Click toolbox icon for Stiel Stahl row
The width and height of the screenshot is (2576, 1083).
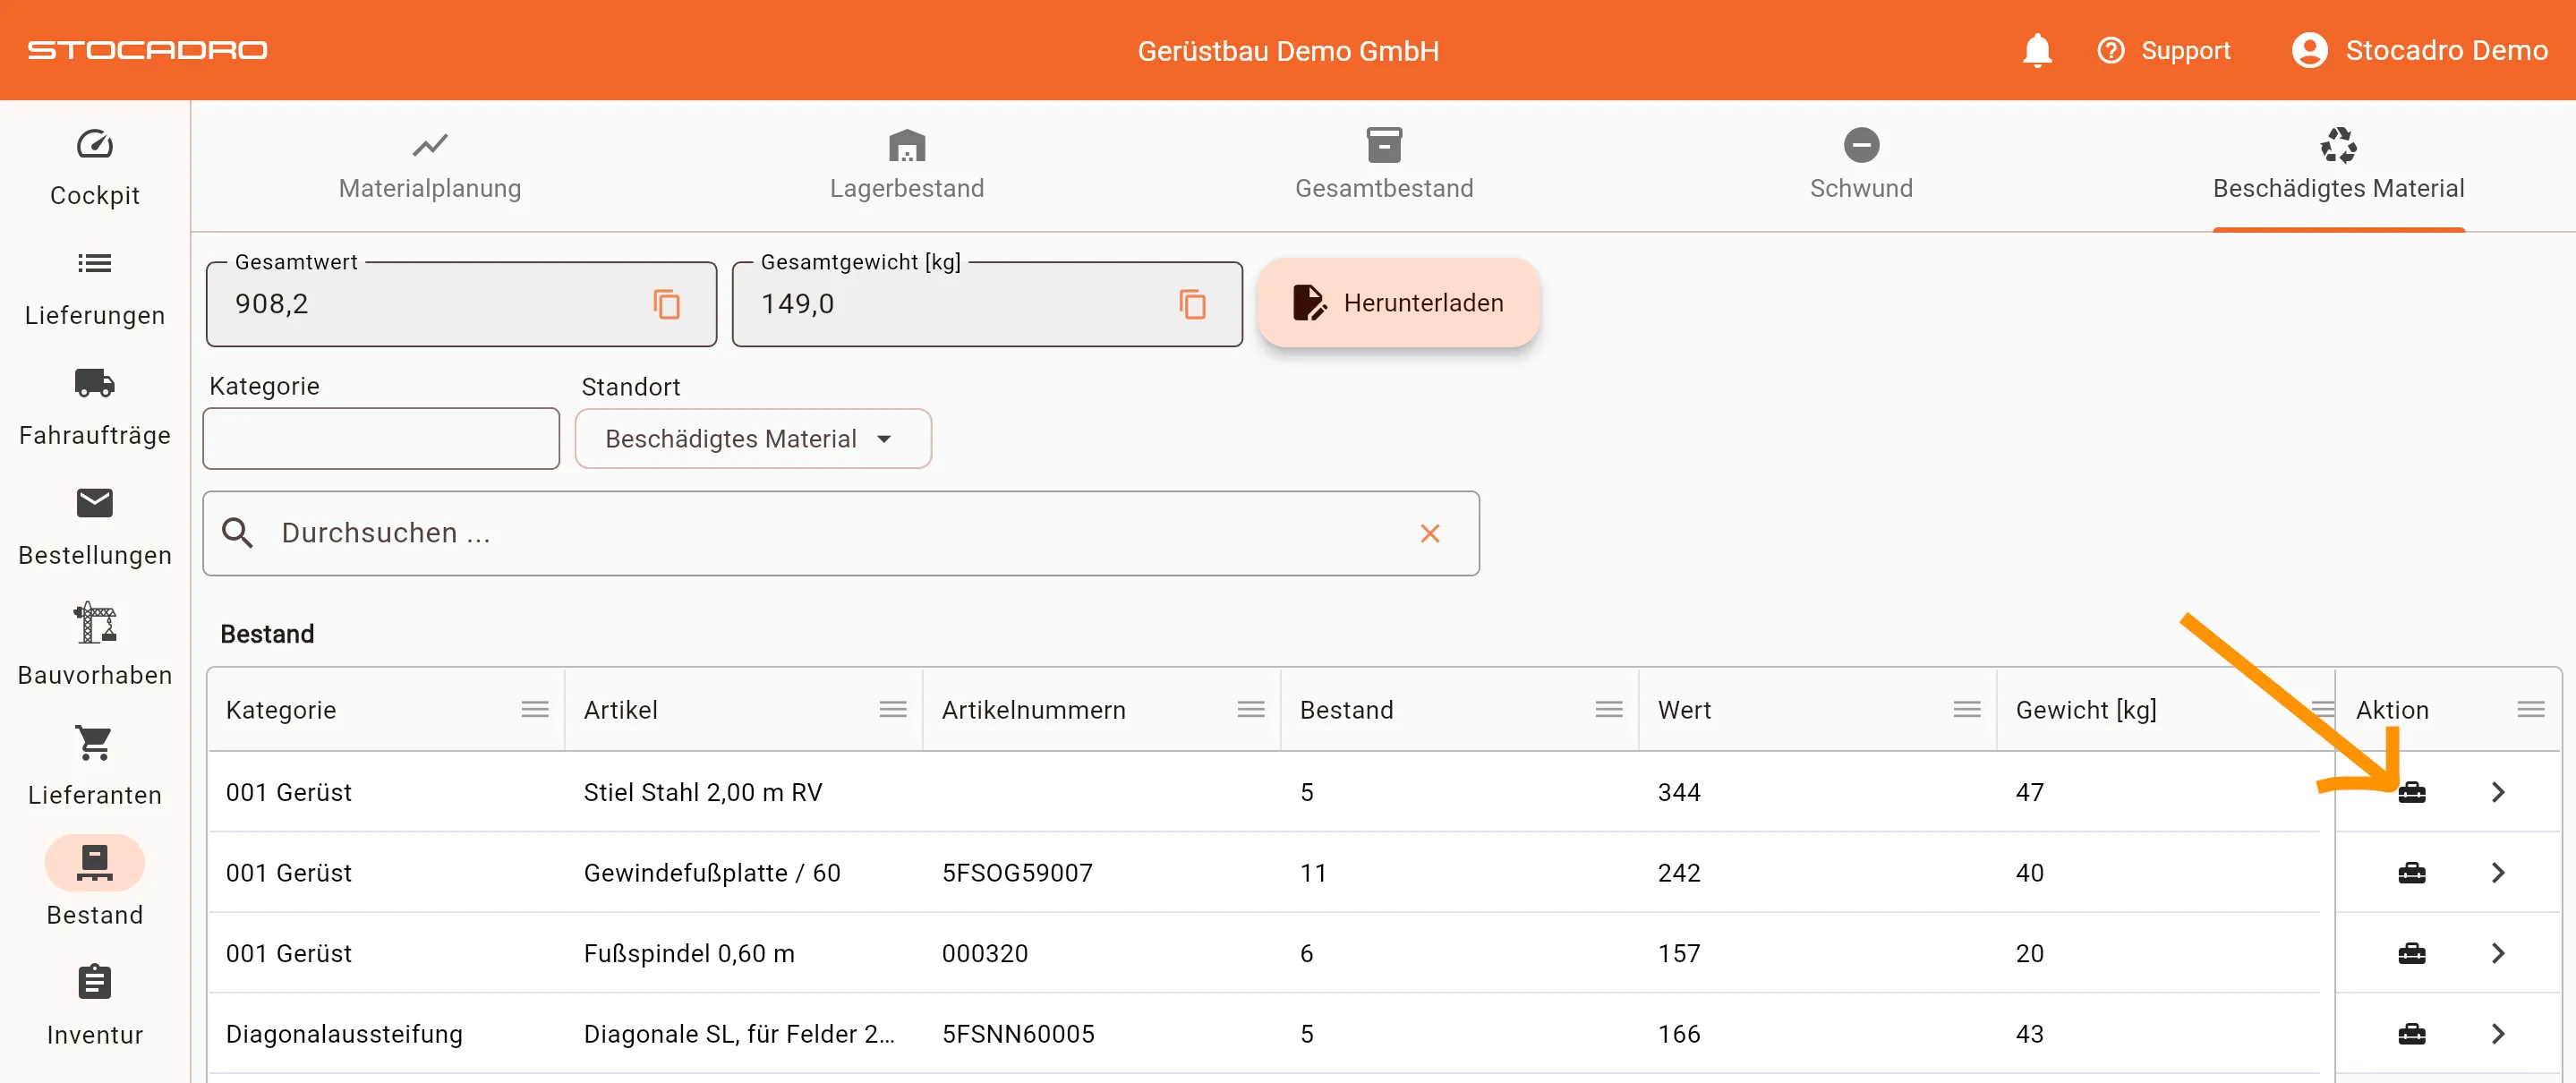coord(2411,792)
